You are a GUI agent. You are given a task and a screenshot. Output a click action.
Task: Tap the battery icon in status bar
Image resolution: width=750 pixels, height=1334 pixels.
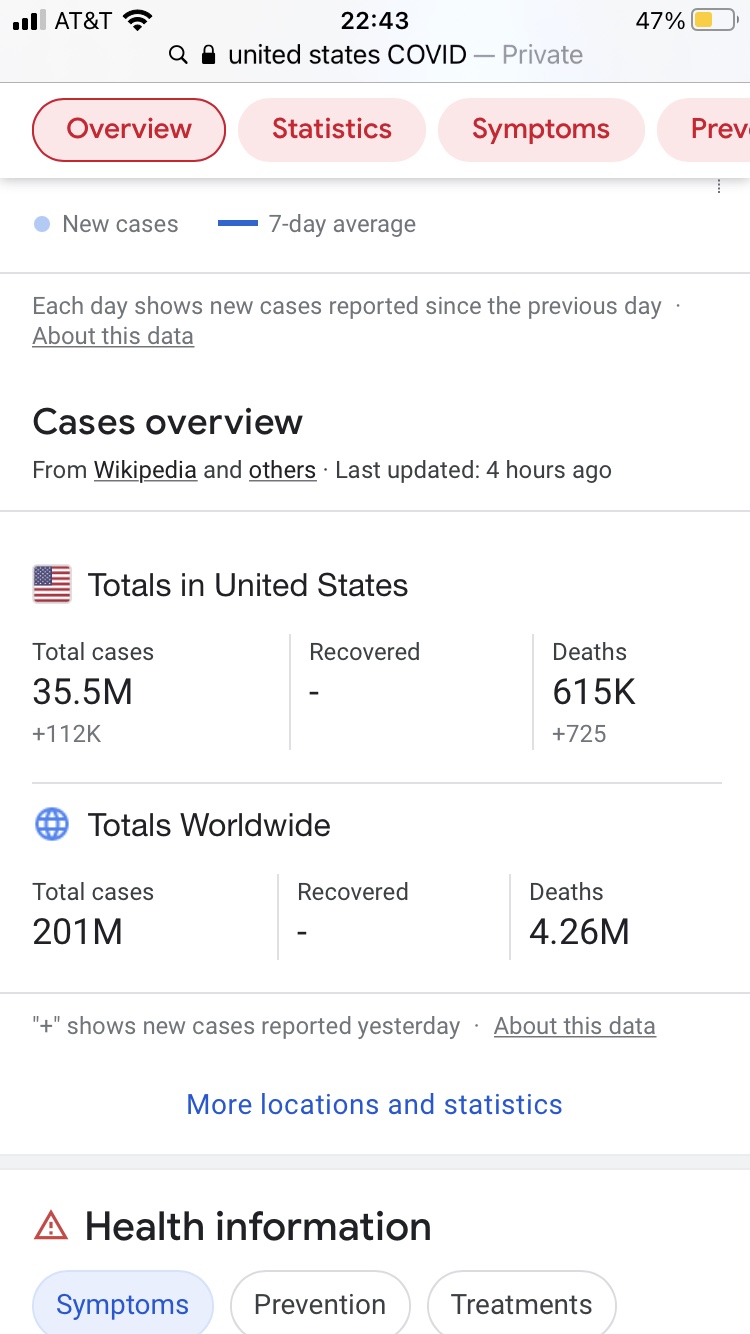[x=714, y=20]
